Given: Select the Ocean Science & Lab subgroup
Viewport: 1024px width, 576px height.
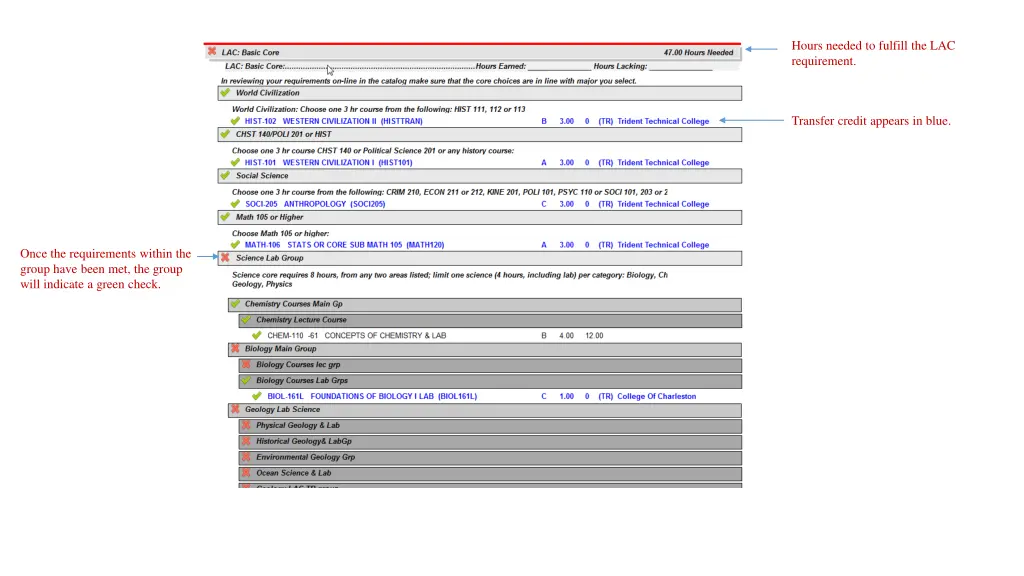Looking at the screenshot, I should [x=490, y=473].
